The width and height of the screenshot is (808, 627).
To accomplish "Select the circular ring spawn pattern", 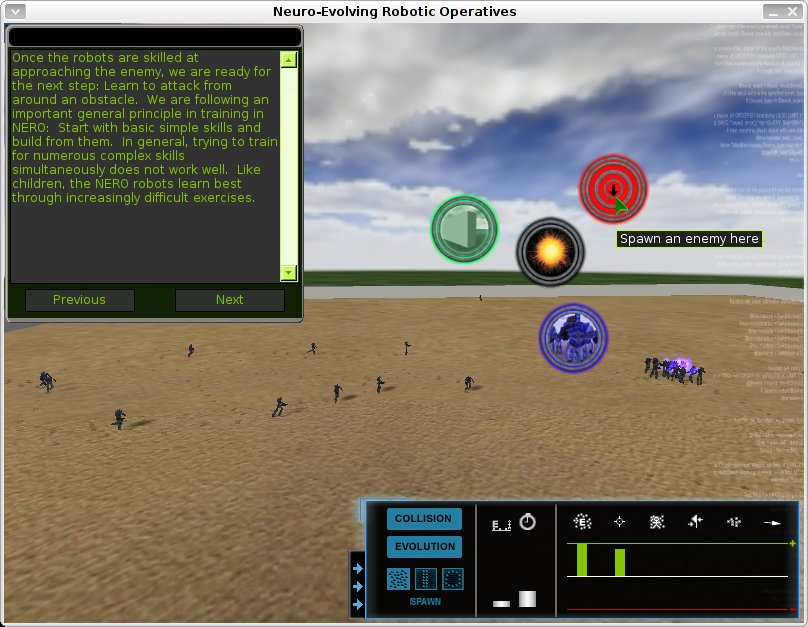I will (453, 579).
